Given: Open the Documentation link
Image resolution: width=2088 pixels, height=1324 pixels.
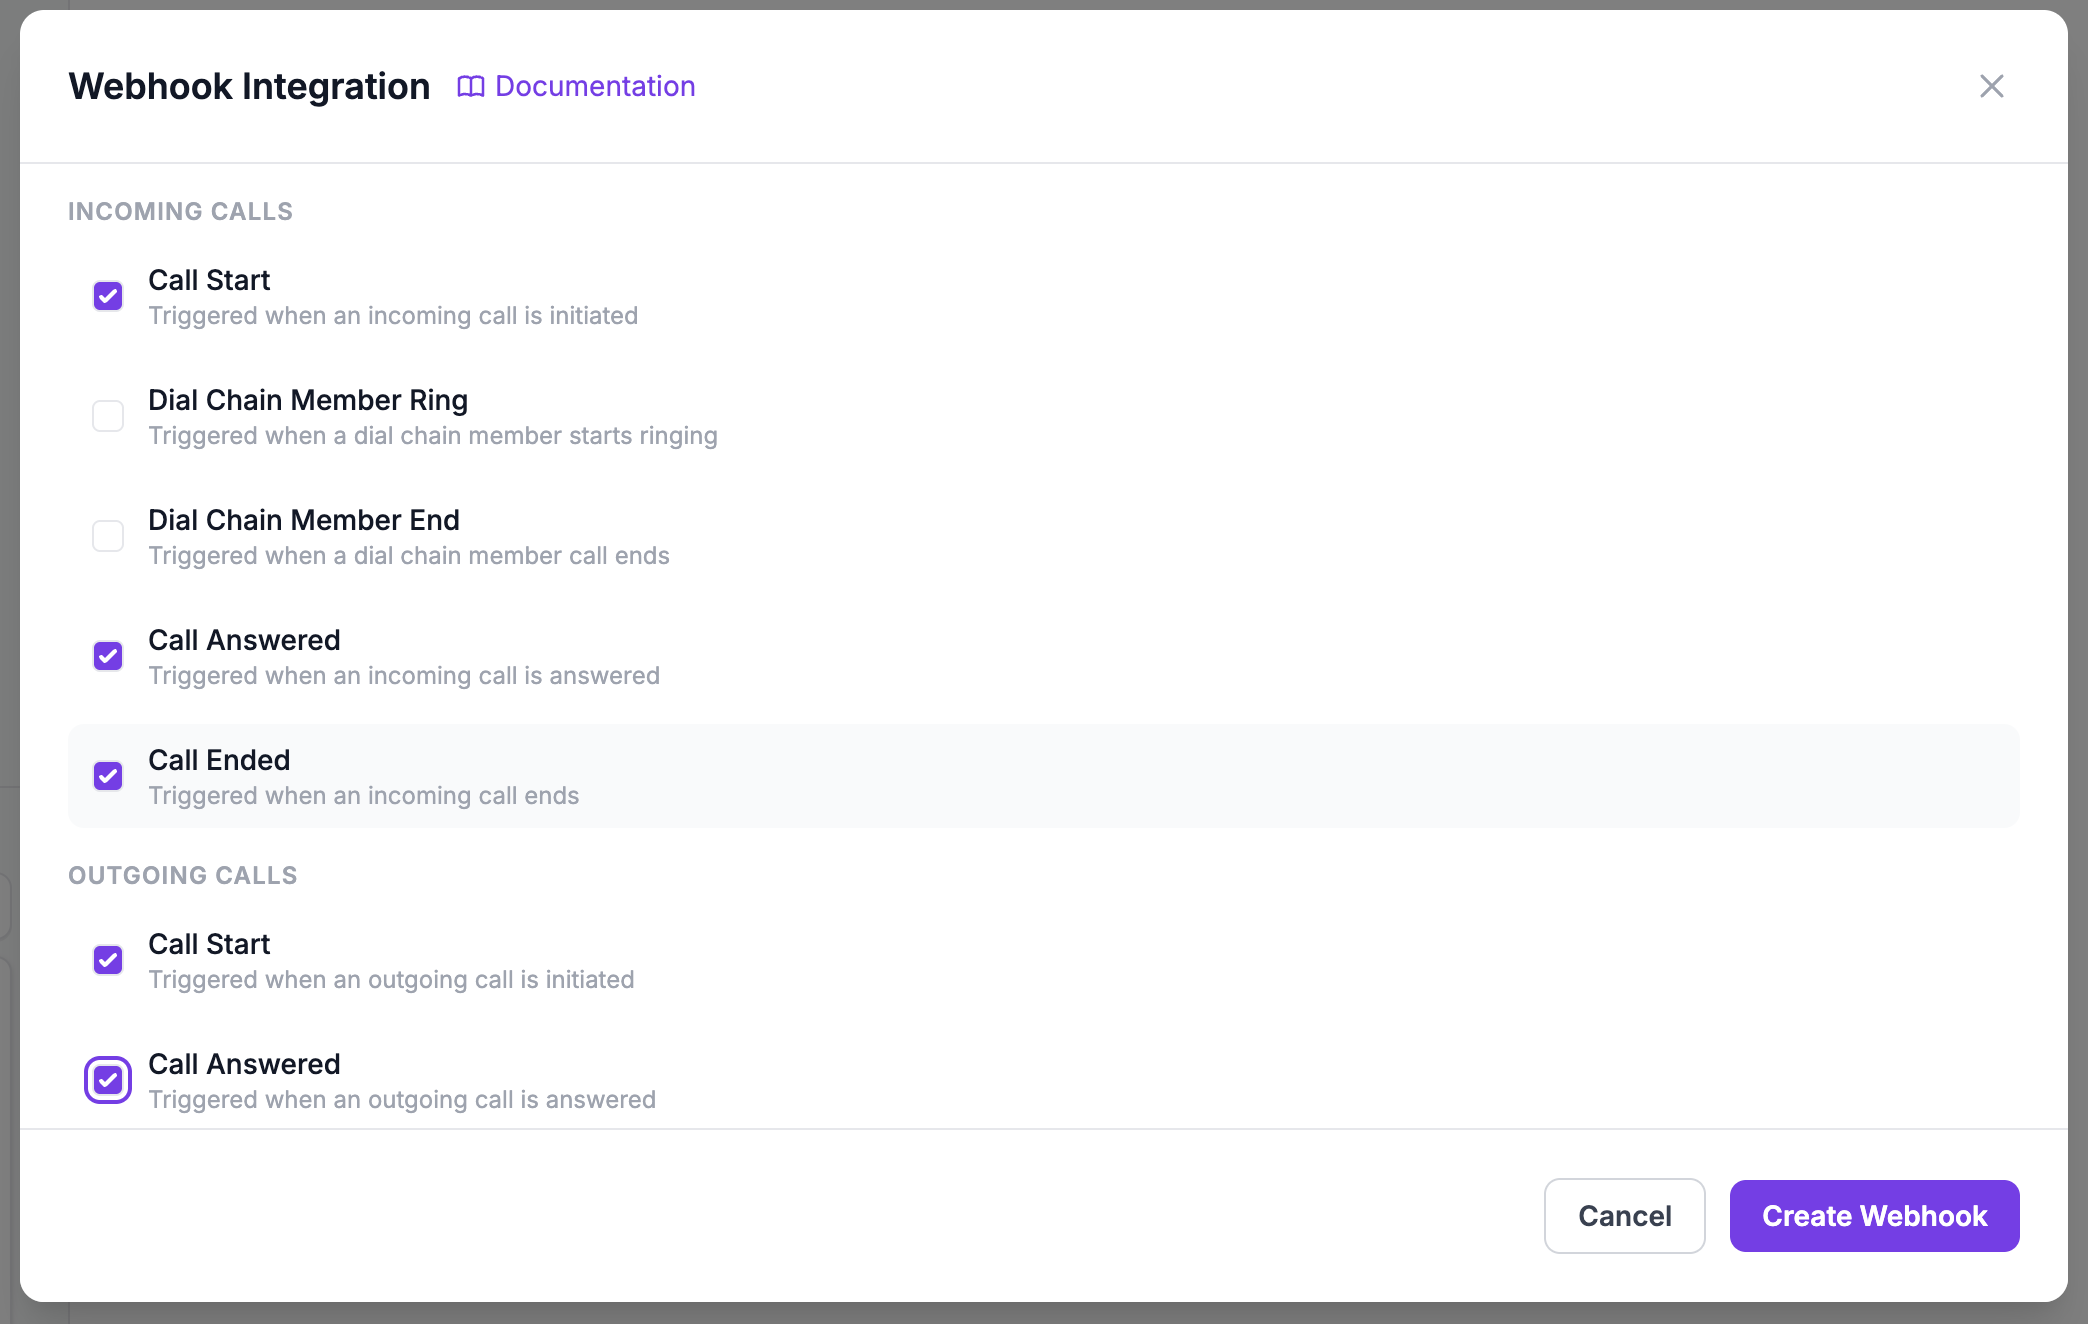Looking at the screenshot, I should coord(594,87).
